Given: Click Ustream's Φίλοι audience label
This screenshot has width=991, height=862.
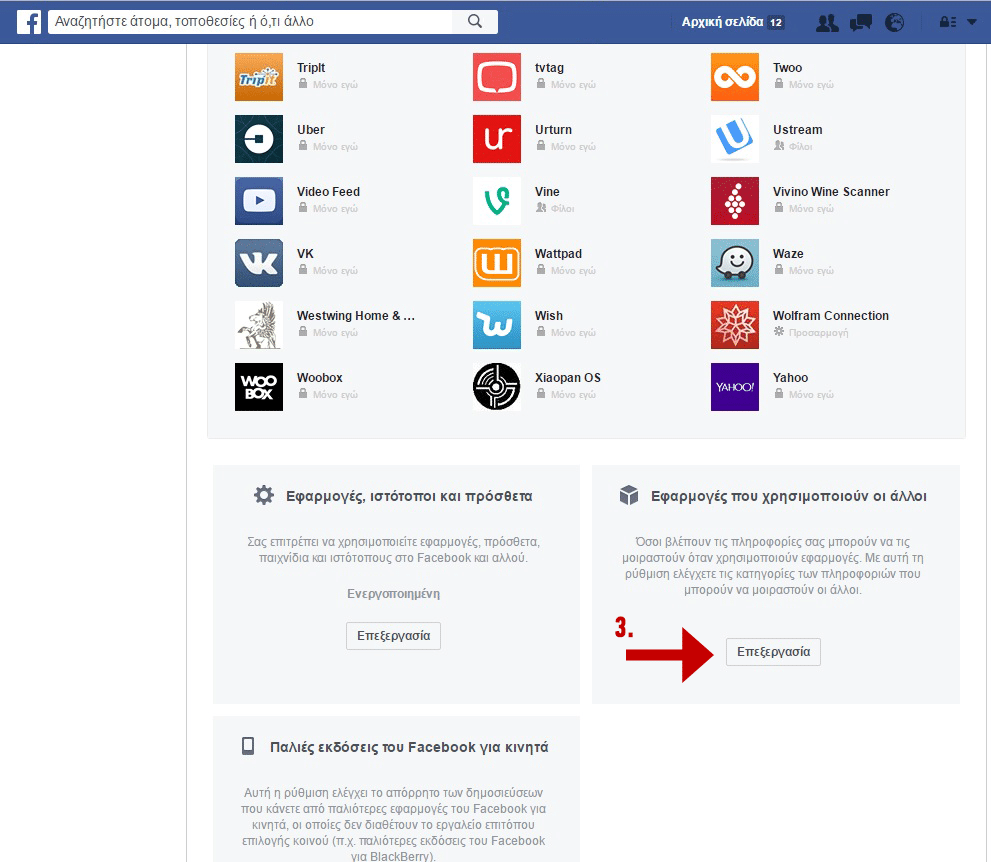Looking at the screenshot, I should pos(800,147).
